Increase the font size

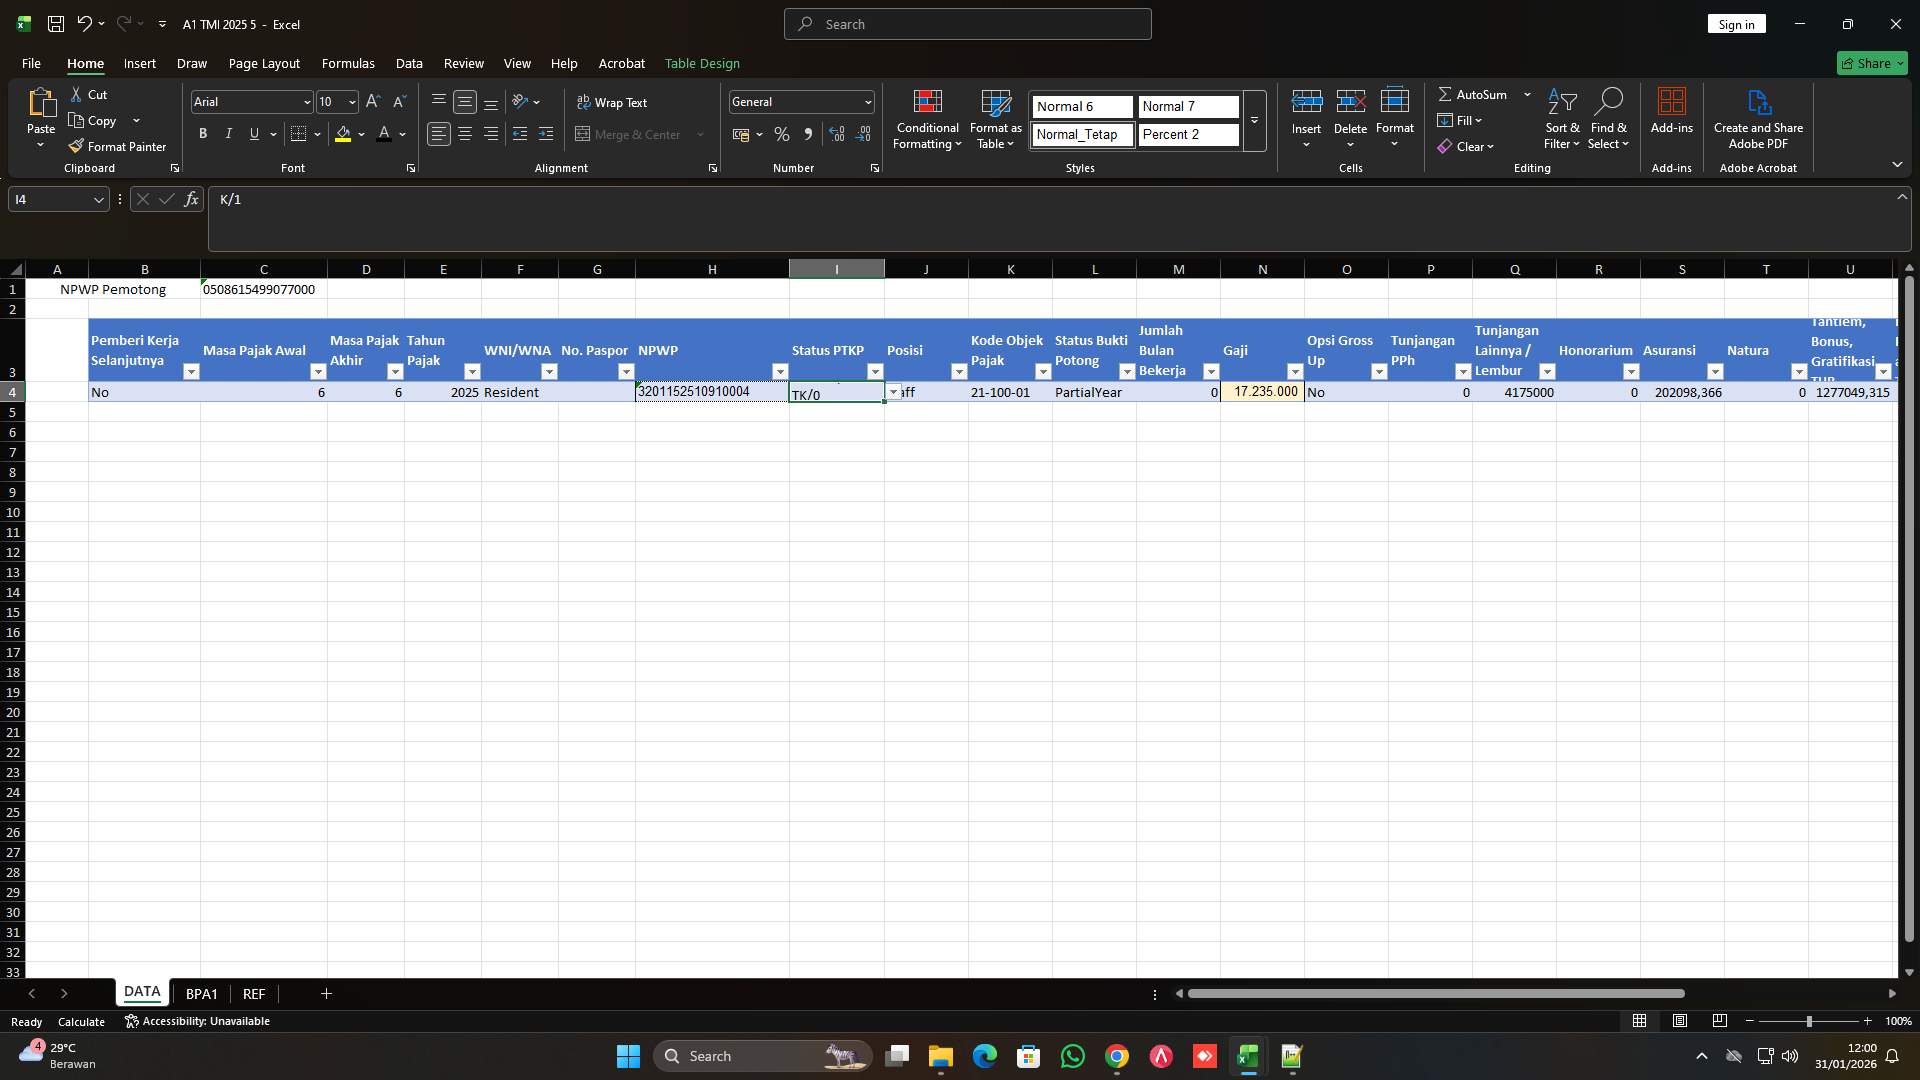(372, 101)
